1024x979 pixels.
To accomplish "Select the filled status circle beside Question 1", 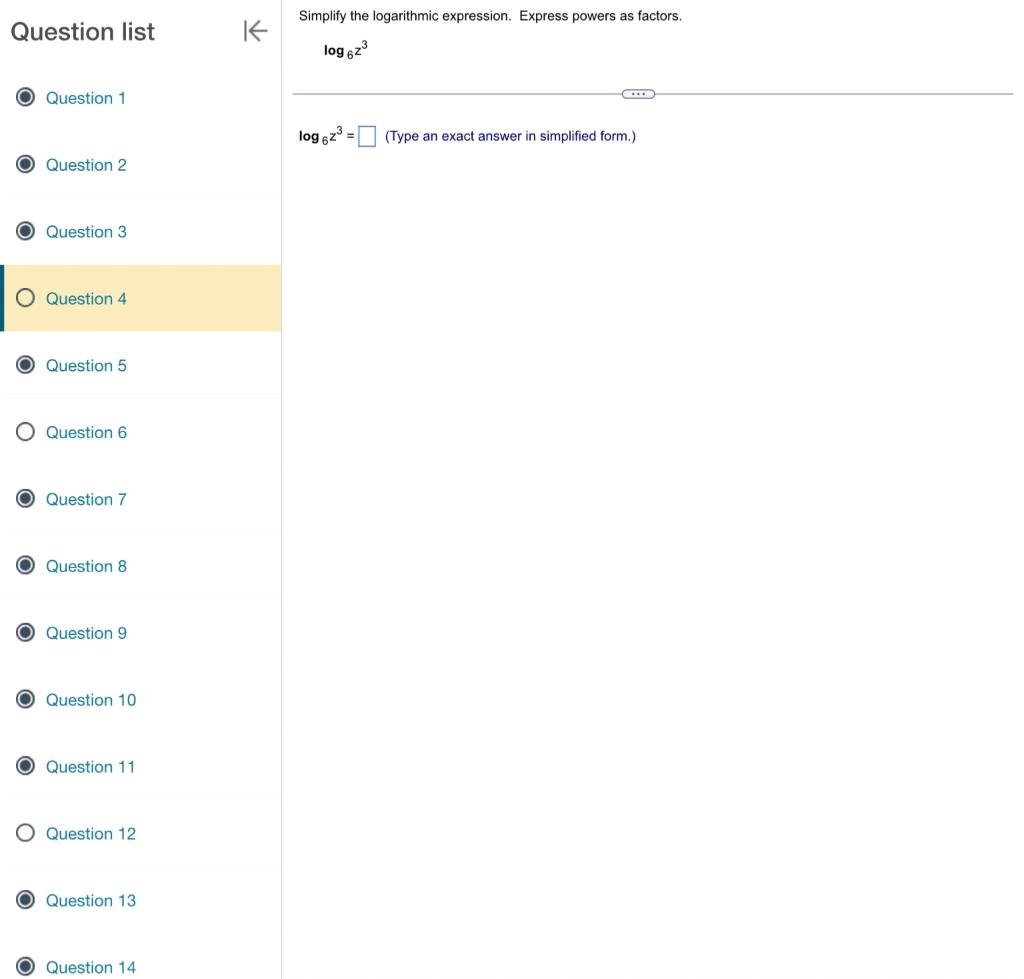I will pyautogui.click(x=25, y=97).
